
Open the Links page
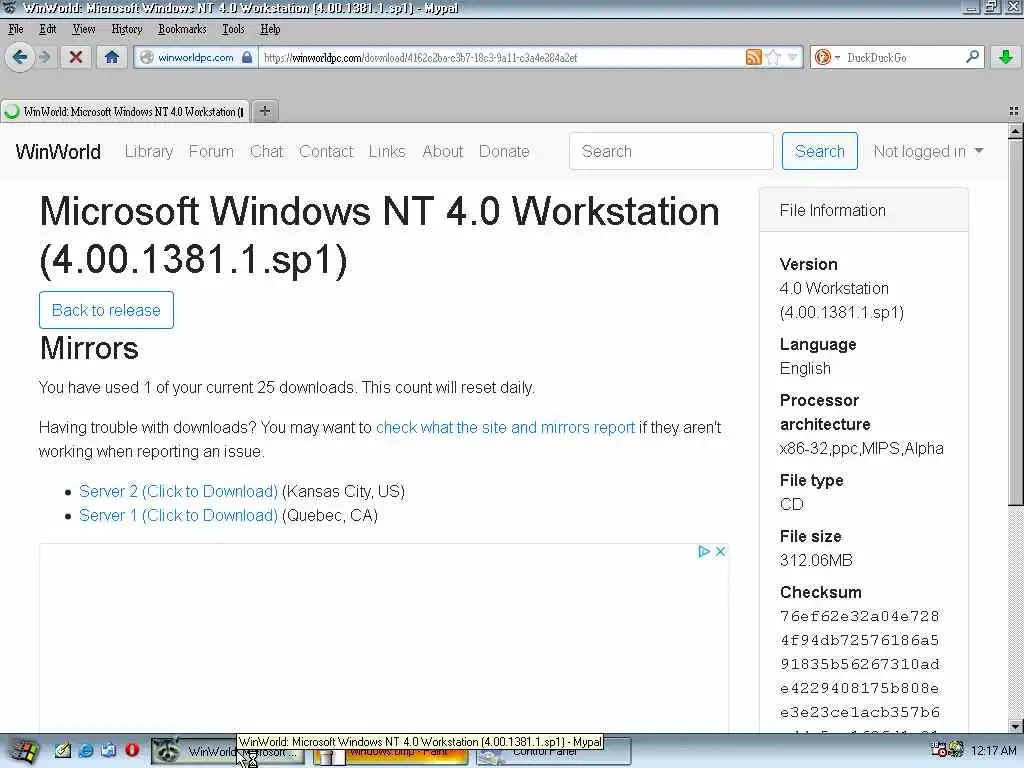click(x=387, y=152)
